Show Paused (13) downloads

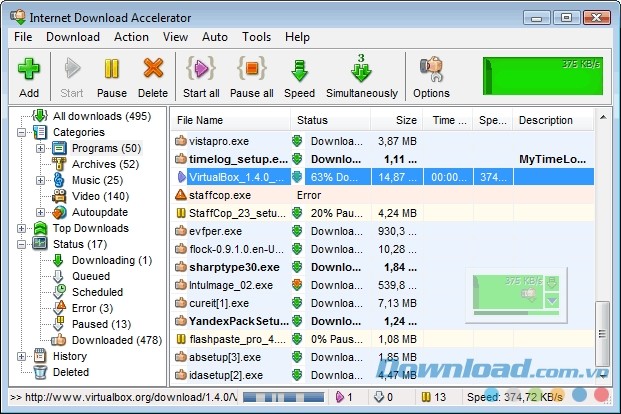point(101,324)
